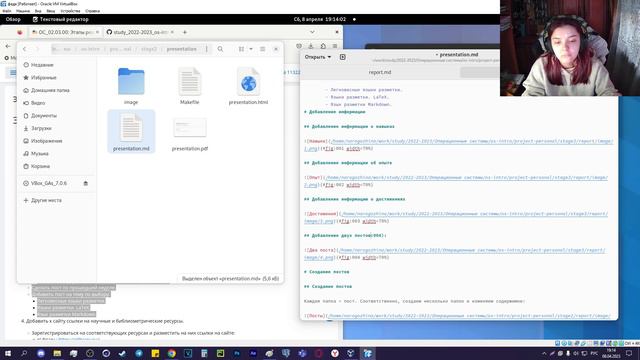Open Photoshop from Windows taskbar
The image size is (640, 360).
tap(237, 353)
